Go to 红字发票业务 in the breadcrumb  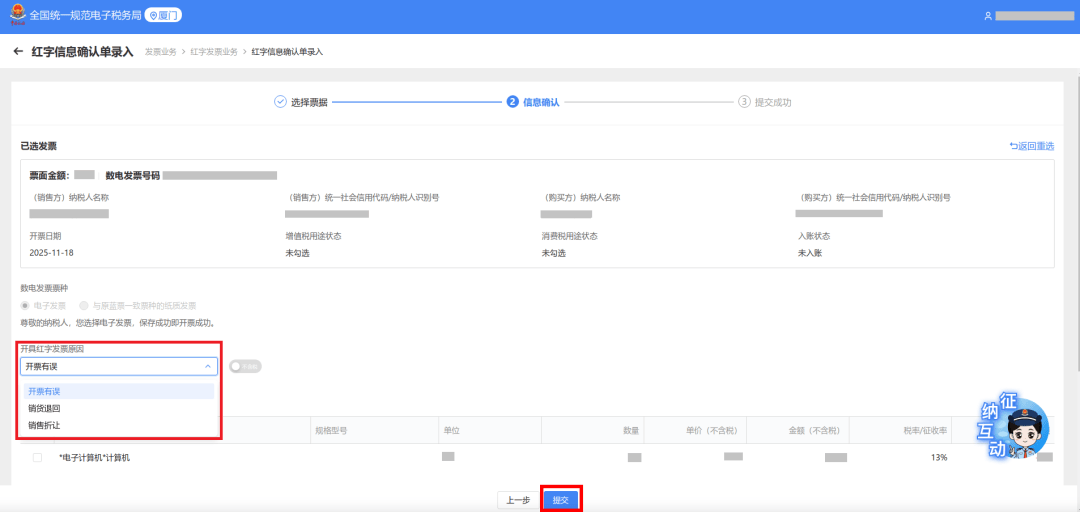214,51
